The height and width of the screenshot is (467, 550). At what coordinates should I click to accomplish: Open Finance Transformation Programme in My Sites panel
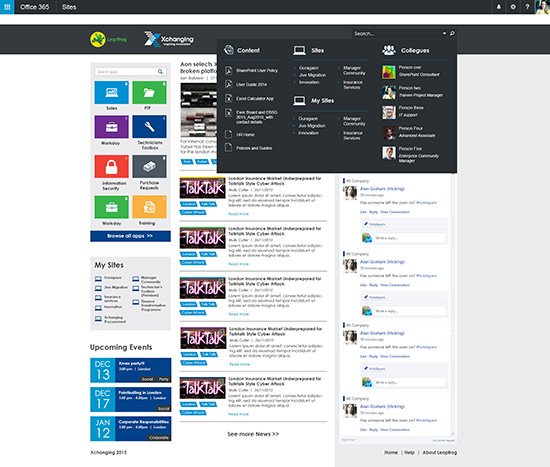[x=153, y=305]
